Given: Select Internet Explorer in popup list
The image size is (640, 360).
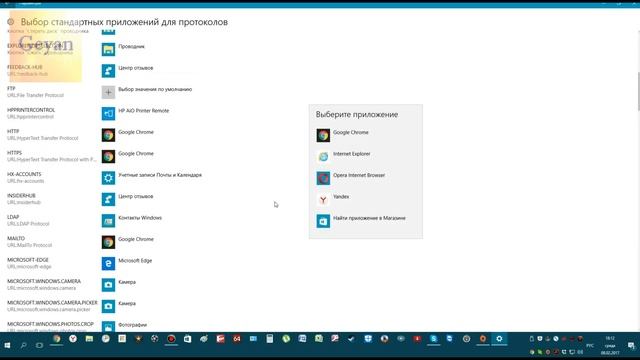Looking at the screenshot, I should pos(351,154).
